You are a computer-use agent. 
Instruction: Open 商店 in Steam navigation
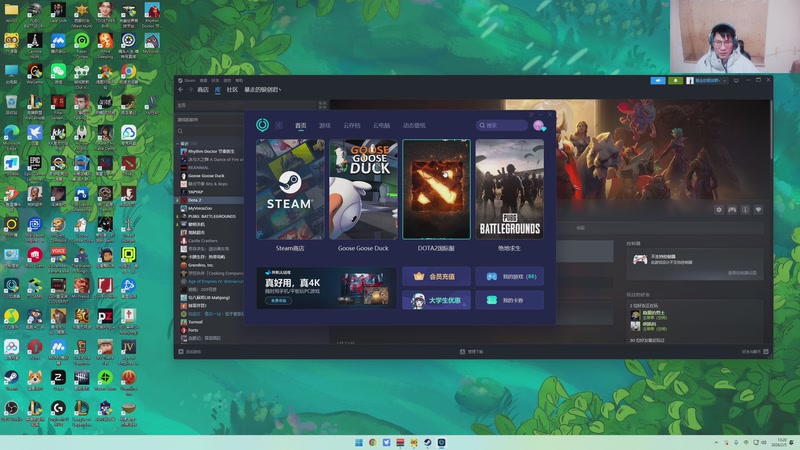pos(203,89)
